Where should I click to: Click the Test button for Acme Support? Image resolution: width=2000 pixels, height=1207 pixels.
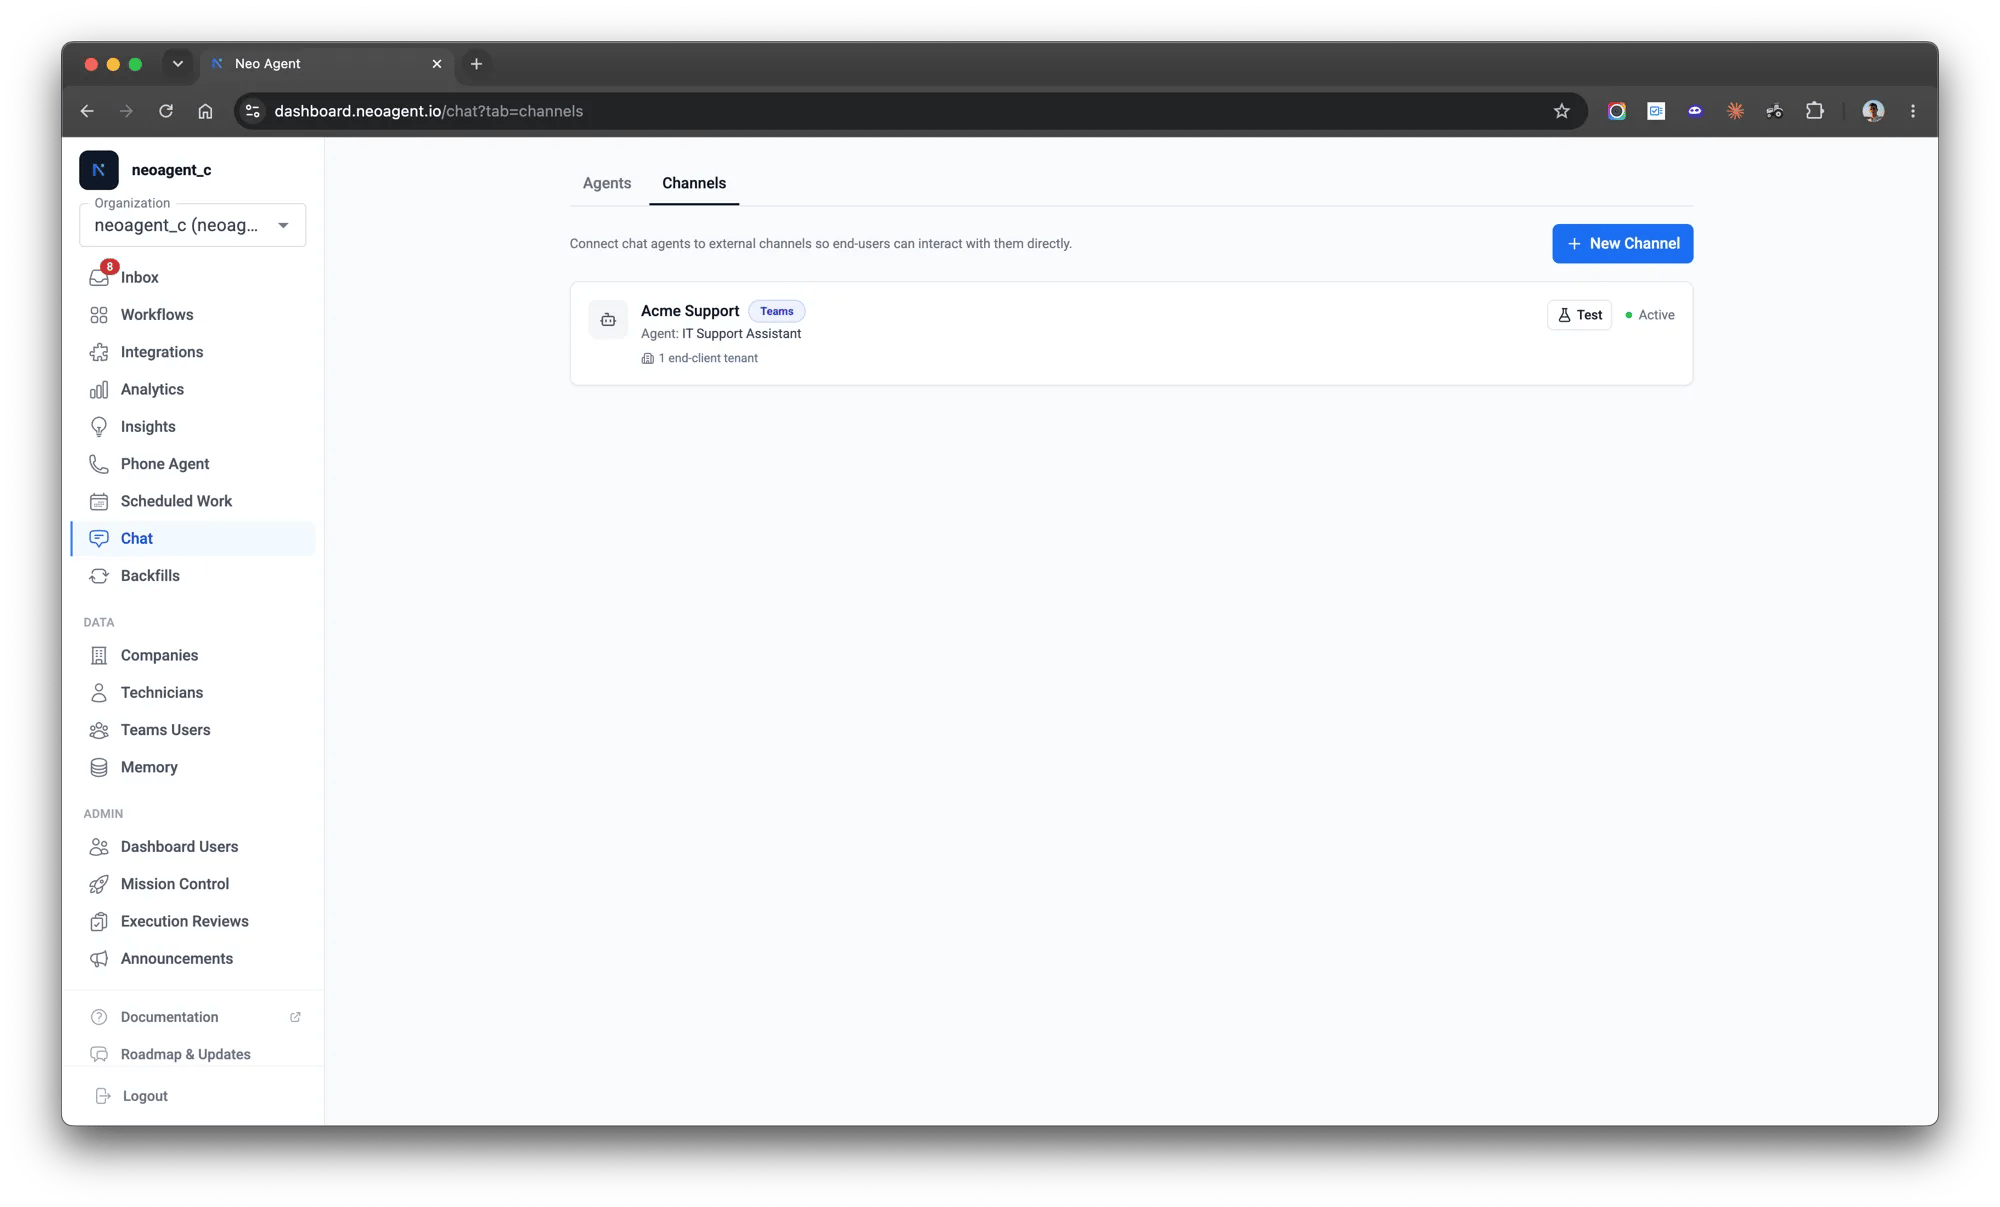1579,315
